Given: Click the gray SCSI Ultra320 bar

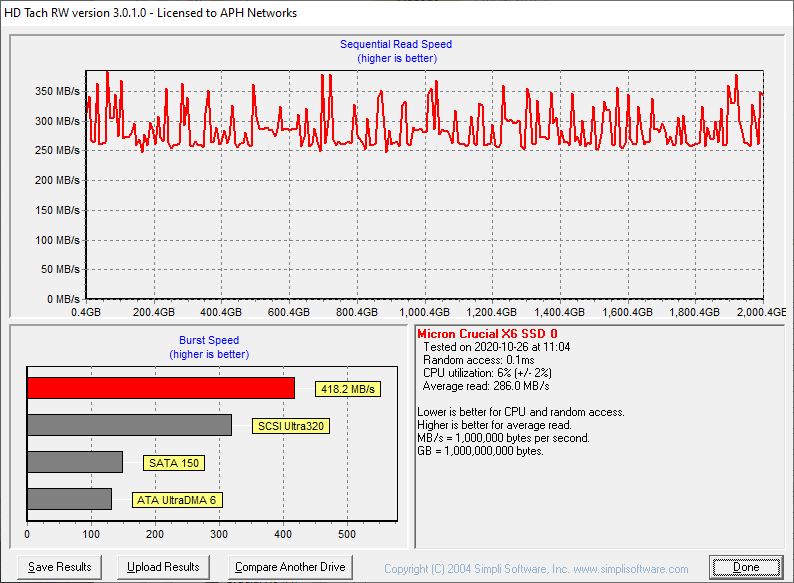Looking at the screenshot, I should pyautogui.click(x=129, y=425).
